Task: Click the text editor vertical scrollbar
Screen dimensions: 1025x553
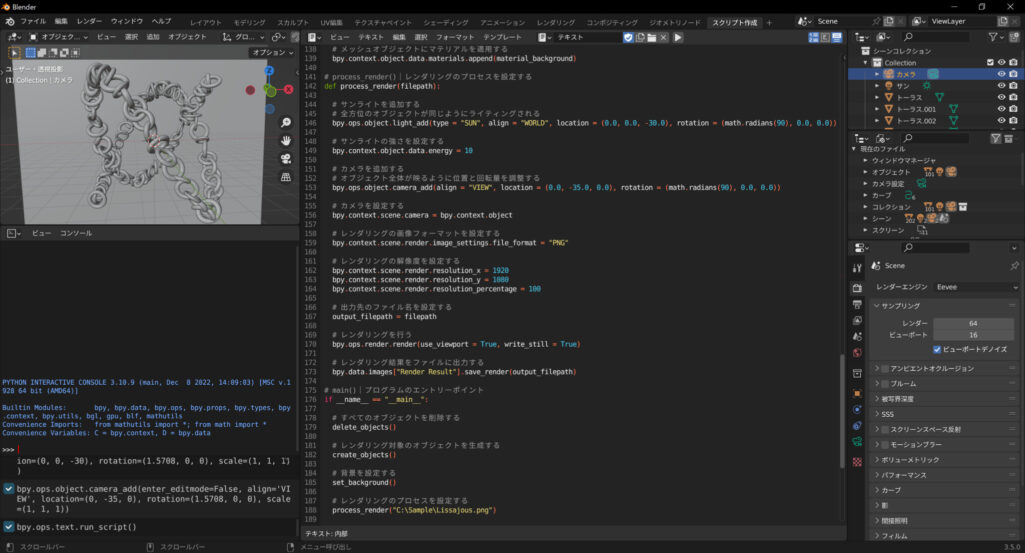Action: [841, 411]
